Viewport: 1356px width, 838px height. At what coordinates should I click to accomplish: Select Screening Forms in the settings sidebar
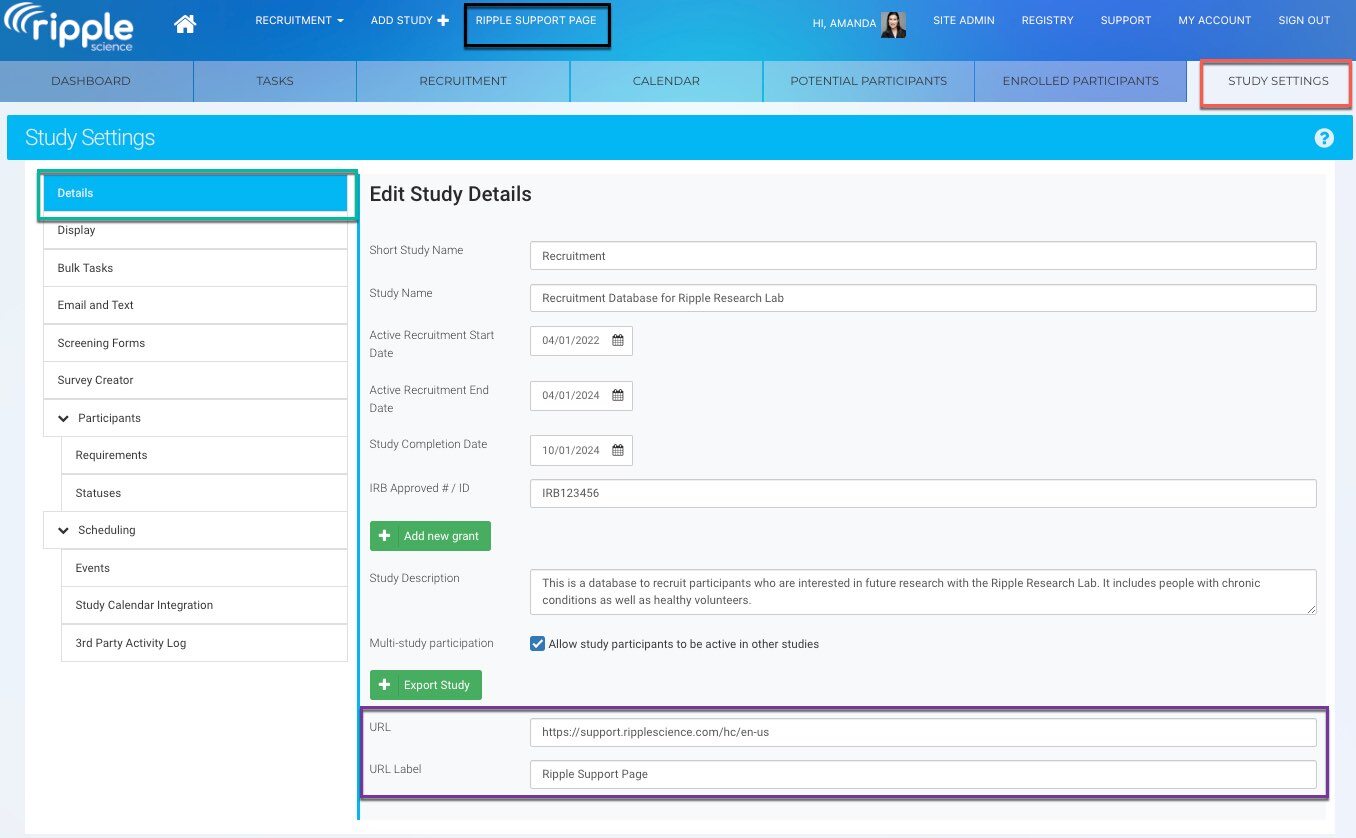pos(101,343)
